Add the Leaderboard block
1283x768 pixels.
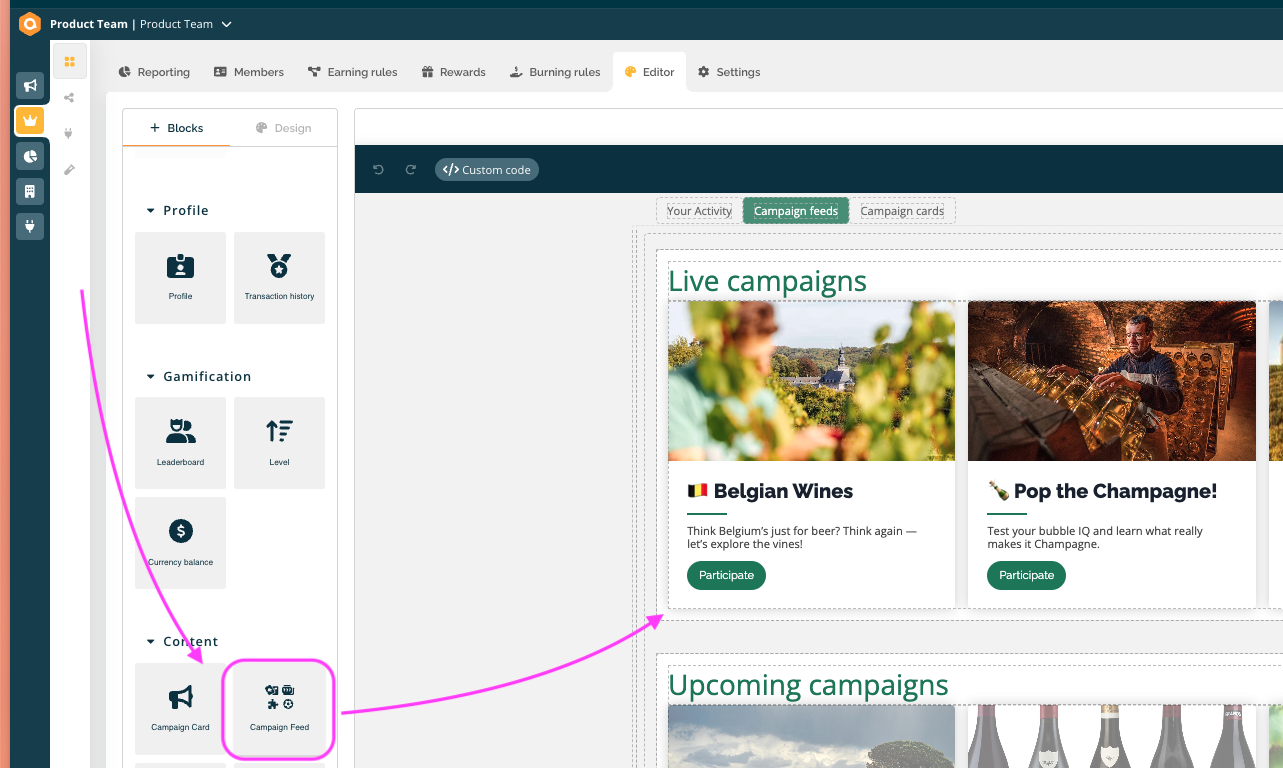point(180,442)
